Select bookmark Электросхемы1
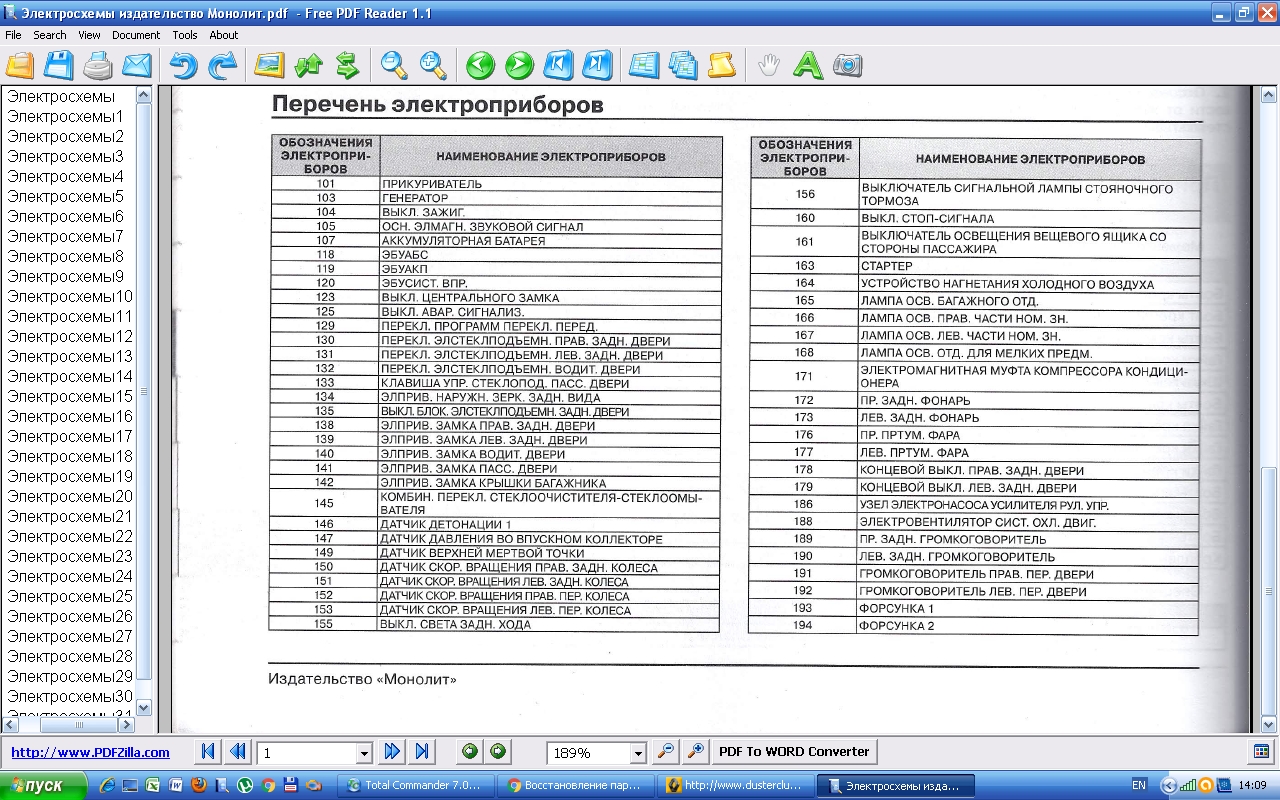 point(65,117)
